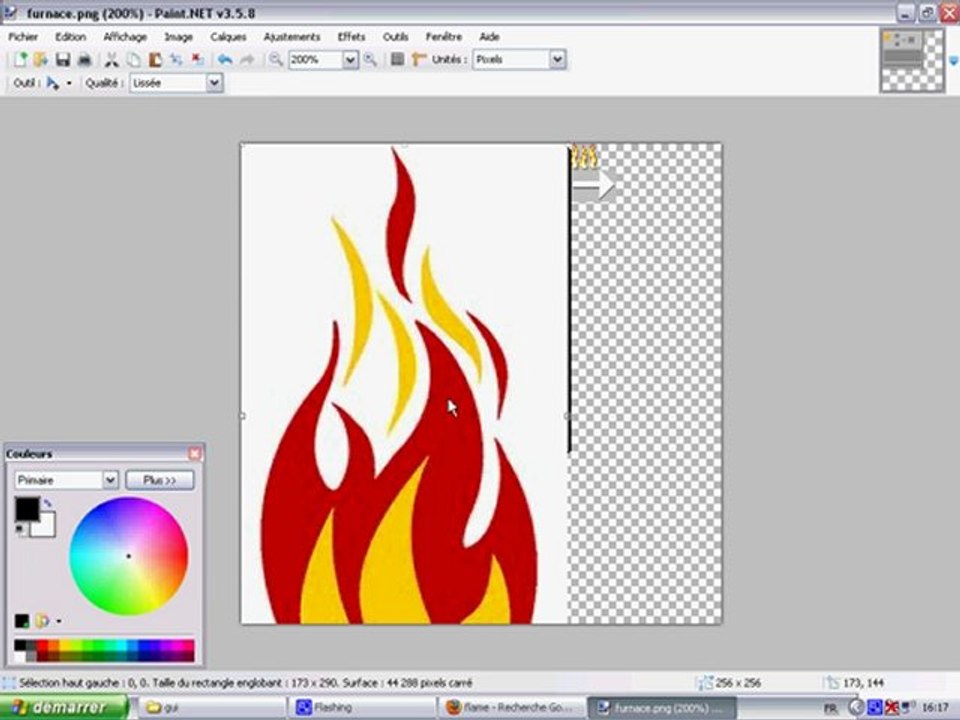Screen dimensions: 960x720
Task: Open the Calques menu
Action: point(228,37)
